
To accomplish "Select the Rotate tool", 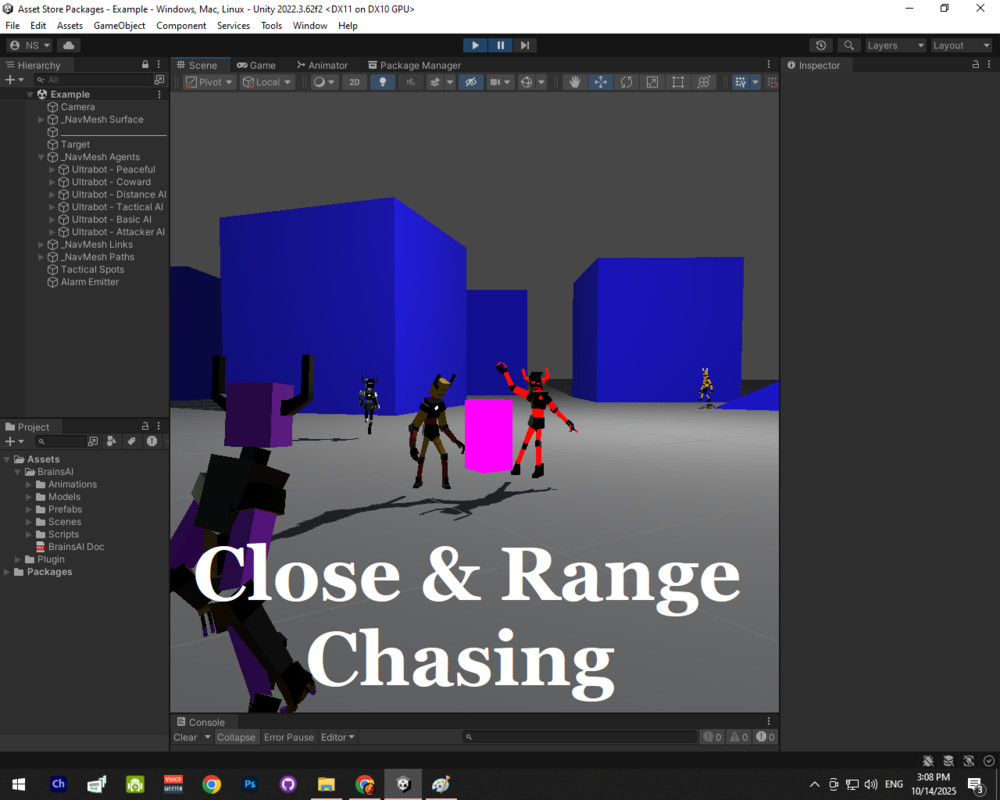I will (x=626, y=82).
